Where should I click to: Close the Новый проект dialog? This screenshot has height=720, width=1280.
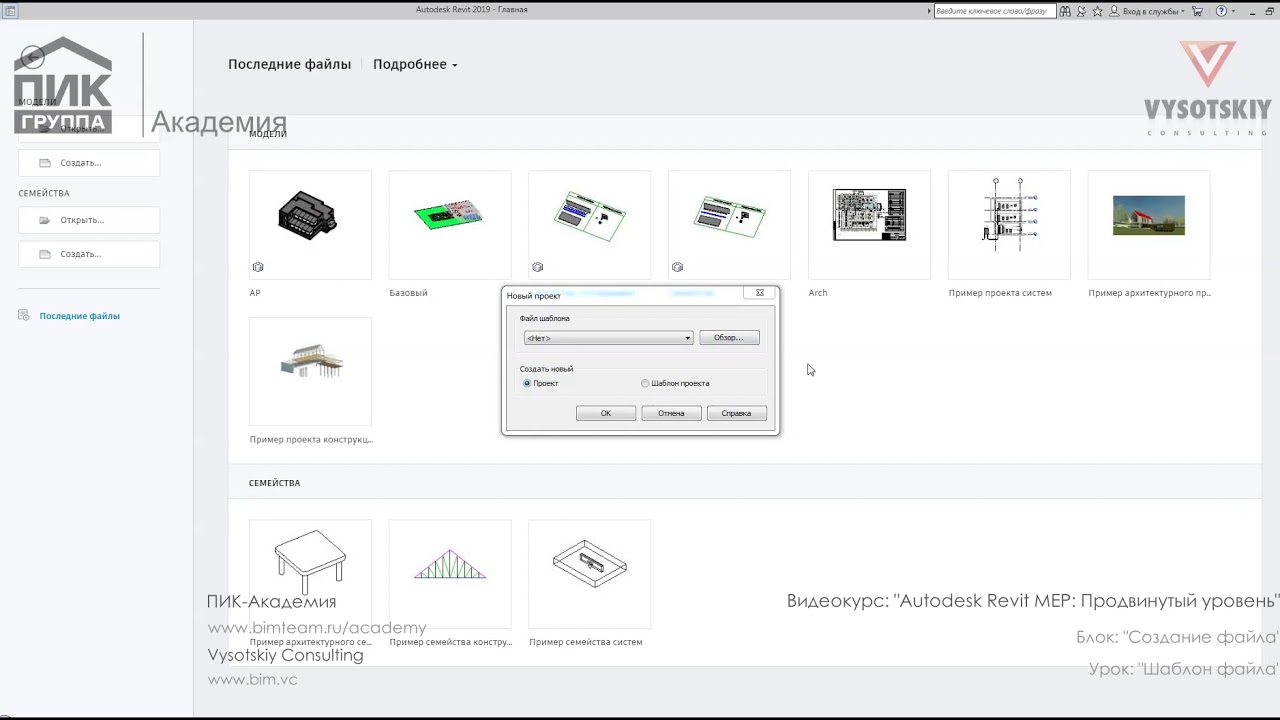point(759,293)
